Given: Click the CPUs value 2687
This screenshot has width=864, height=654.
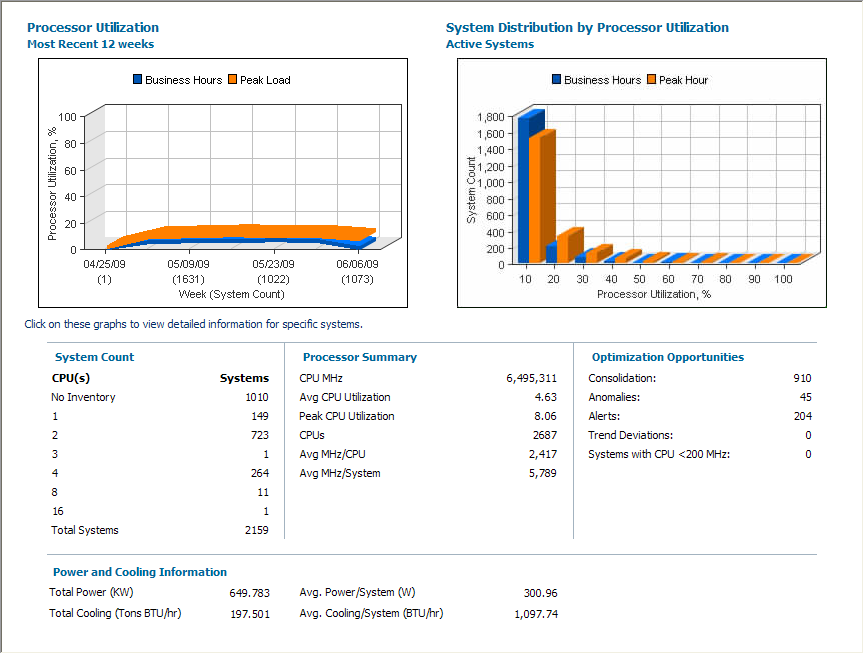Looking at the screenshot, I should click(x=545, y=435).
